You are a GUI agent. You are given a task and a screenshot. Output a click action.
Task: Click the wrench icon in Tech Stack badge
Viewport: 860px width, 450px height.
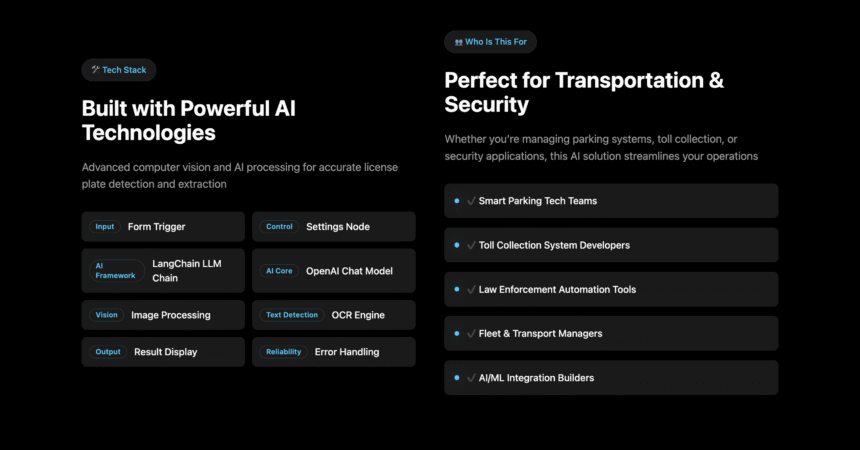pyautogui.click(x=95, y=70)
